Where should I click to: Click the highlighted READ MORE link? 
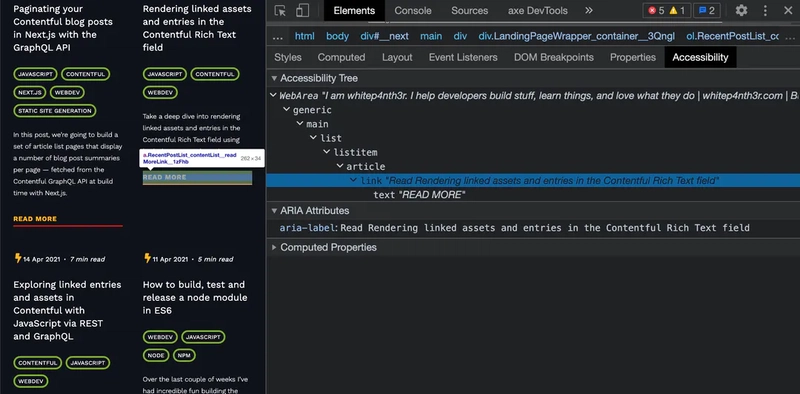click(197, 177)
